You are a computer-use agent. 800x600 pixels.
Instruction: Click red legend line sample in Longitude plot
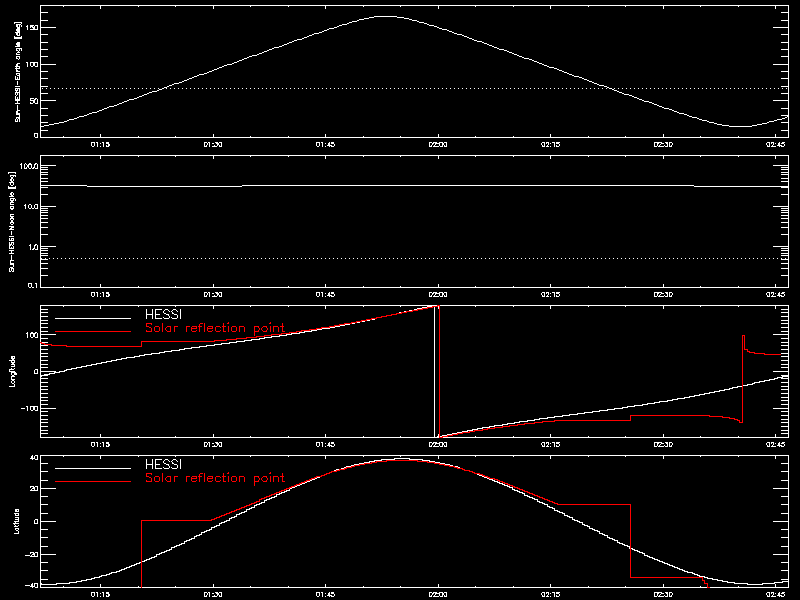click(93, 332)
